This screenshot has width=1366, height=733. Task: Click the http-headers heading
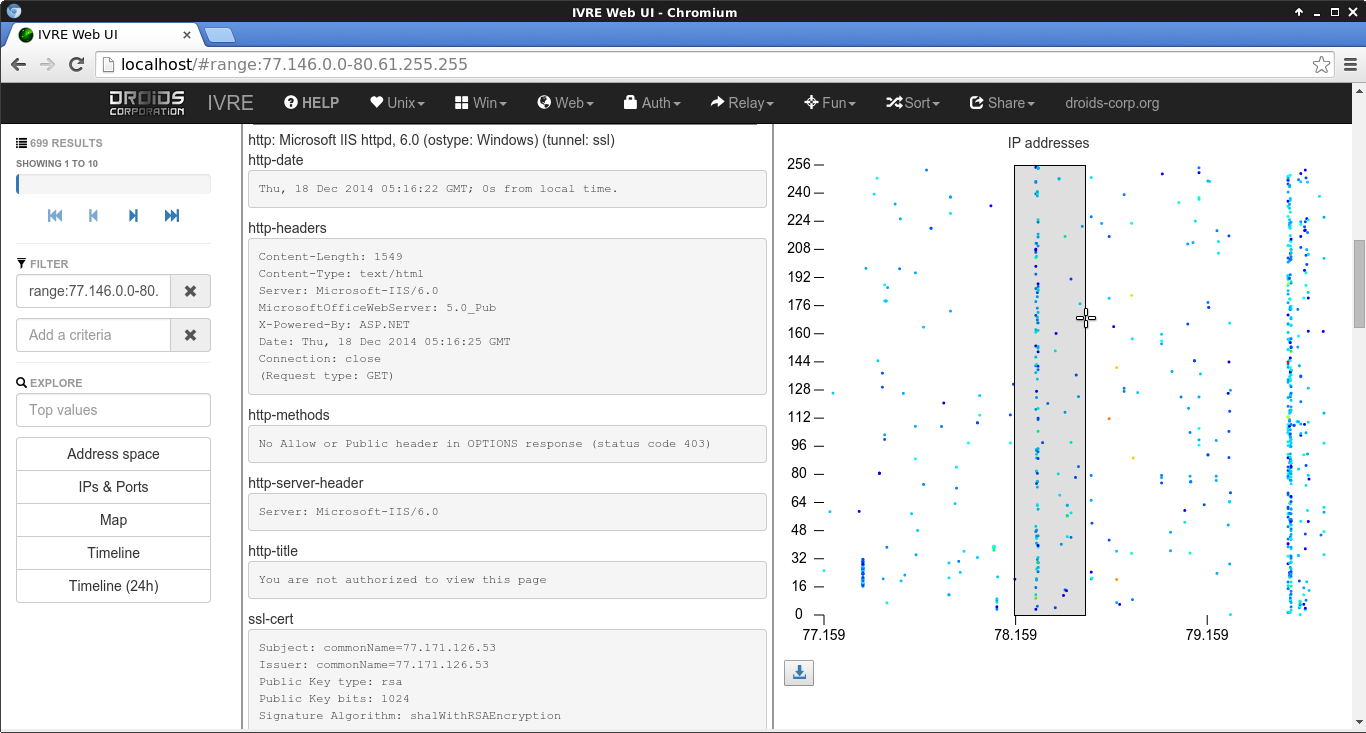pos(287,228)
